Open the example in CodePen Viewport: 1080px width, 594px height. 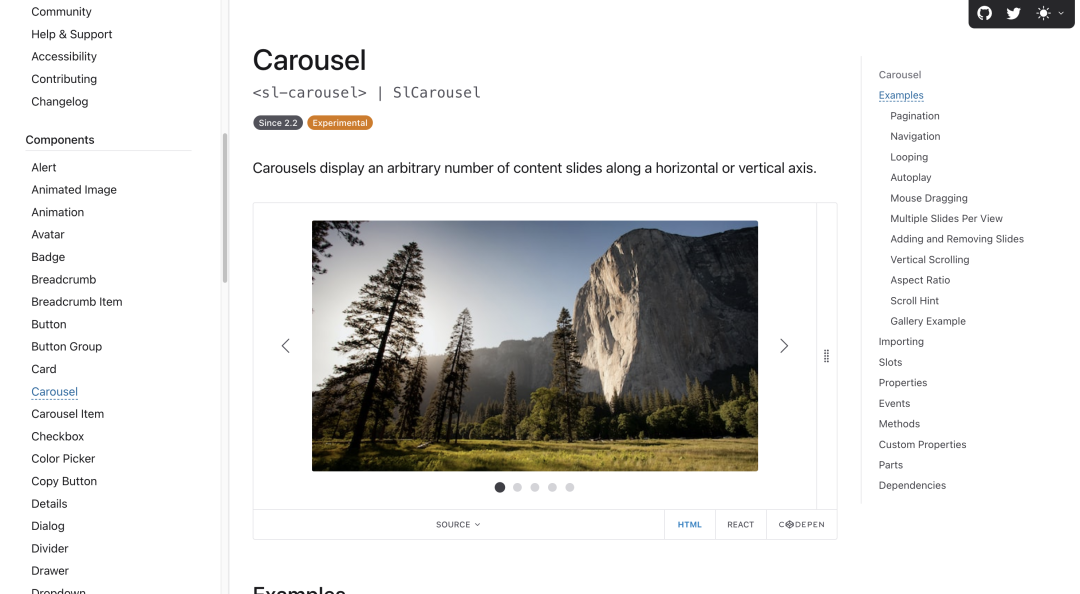802,524
